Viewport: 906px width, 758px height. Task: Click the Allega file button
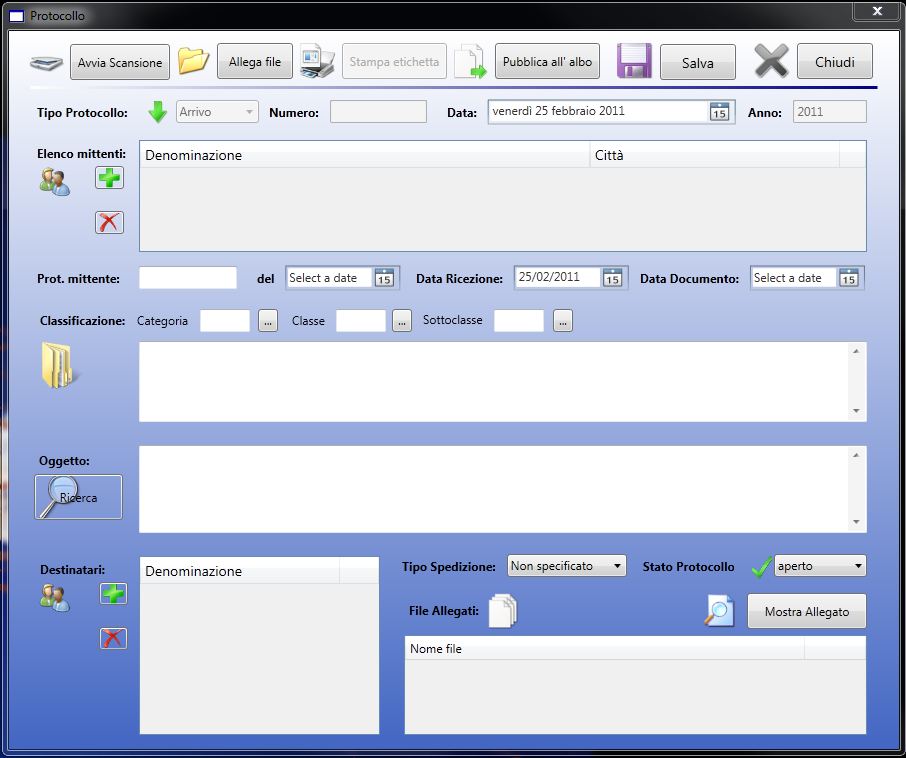point(254,62)
